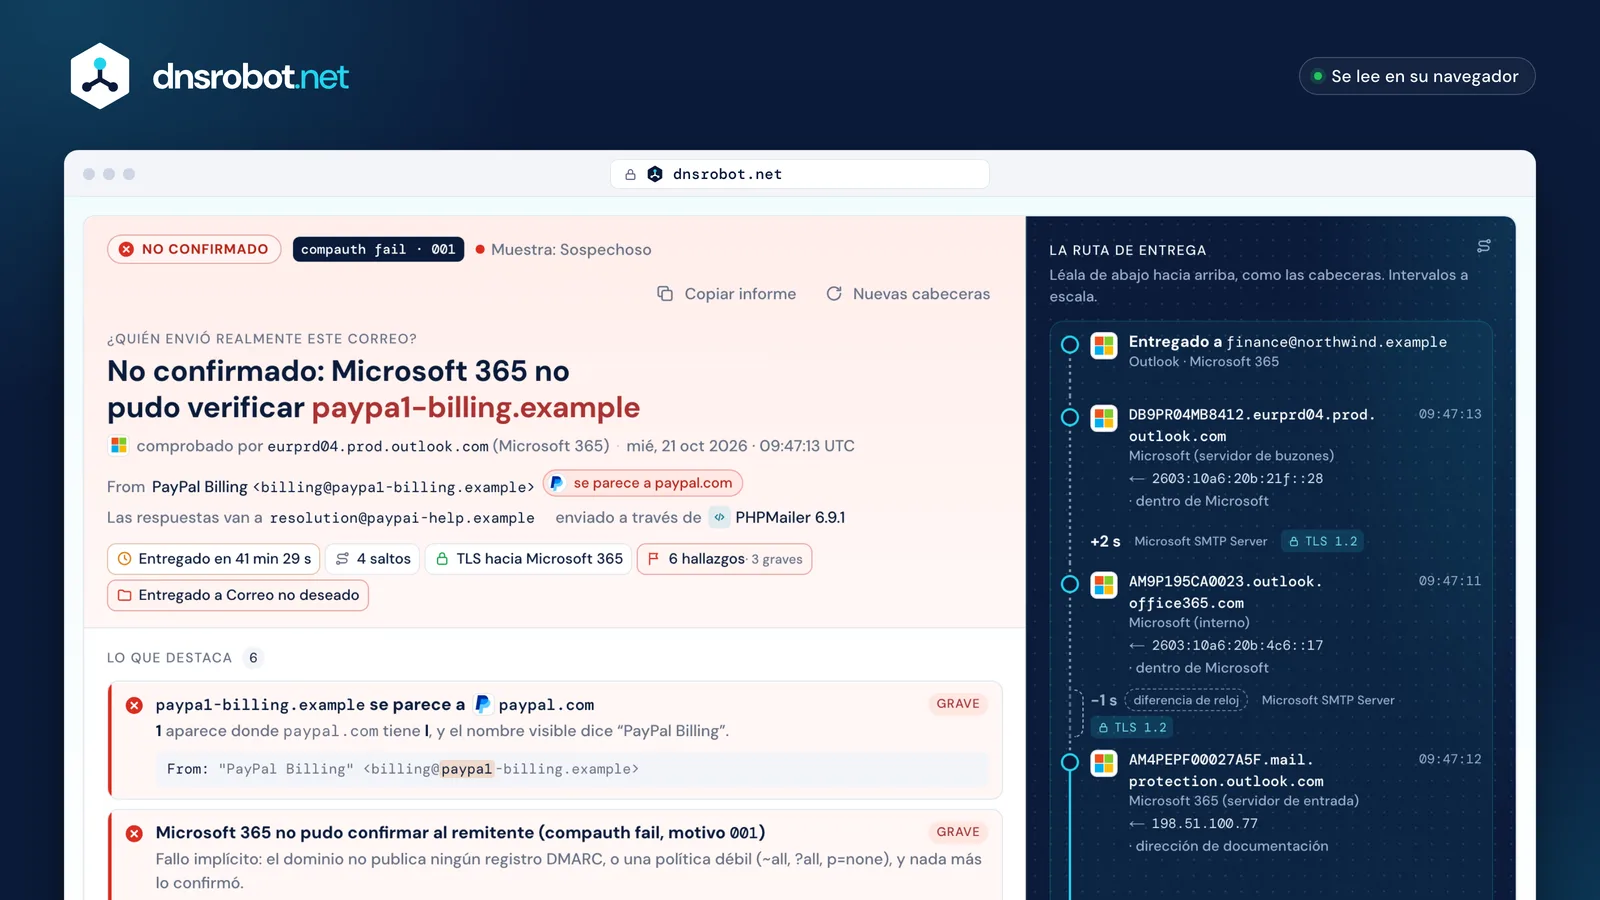The width and height of the screenshot is (1600, 900).
Task: Click the red X icon in NO CONFIRMADO
Action: (x=126, y=249)
